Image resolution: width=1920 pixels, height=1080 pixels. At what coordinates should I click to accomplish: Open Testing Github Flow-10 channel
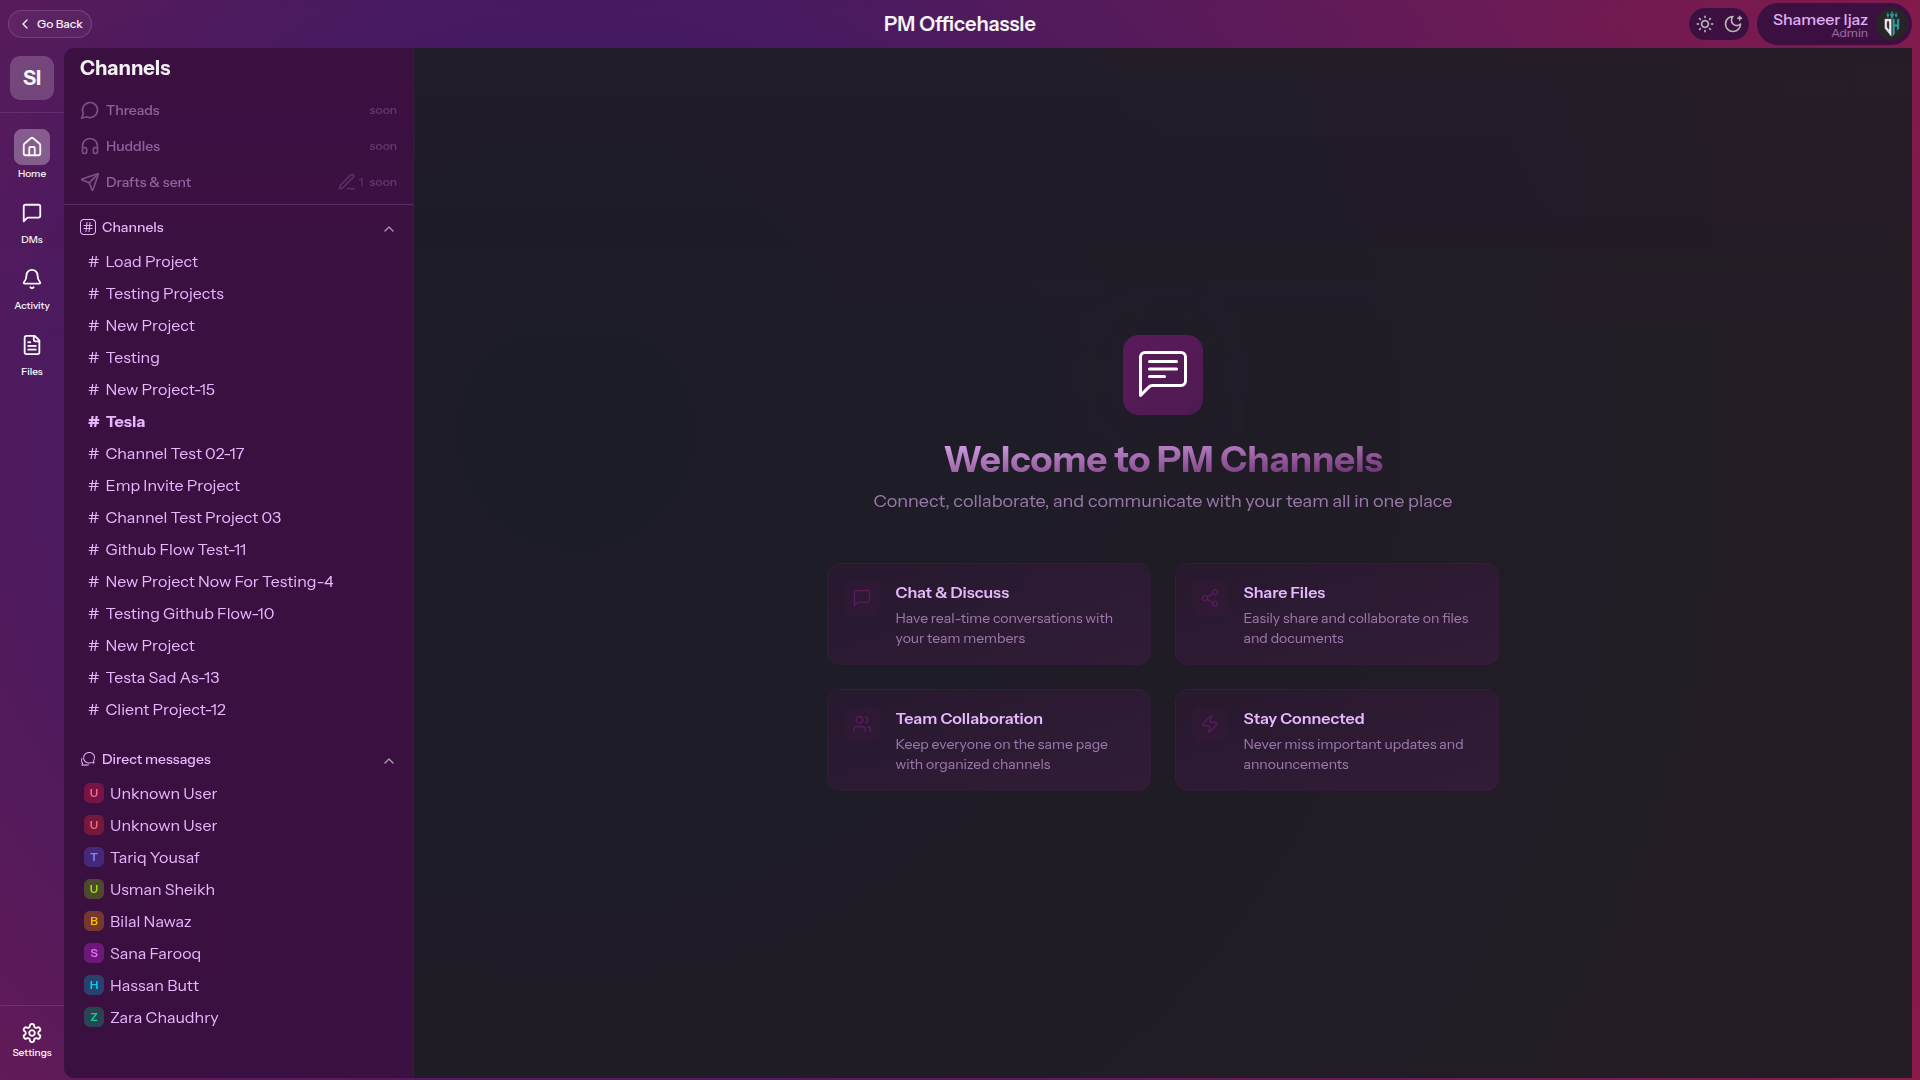pyautogui.click(x=238, y=614)
